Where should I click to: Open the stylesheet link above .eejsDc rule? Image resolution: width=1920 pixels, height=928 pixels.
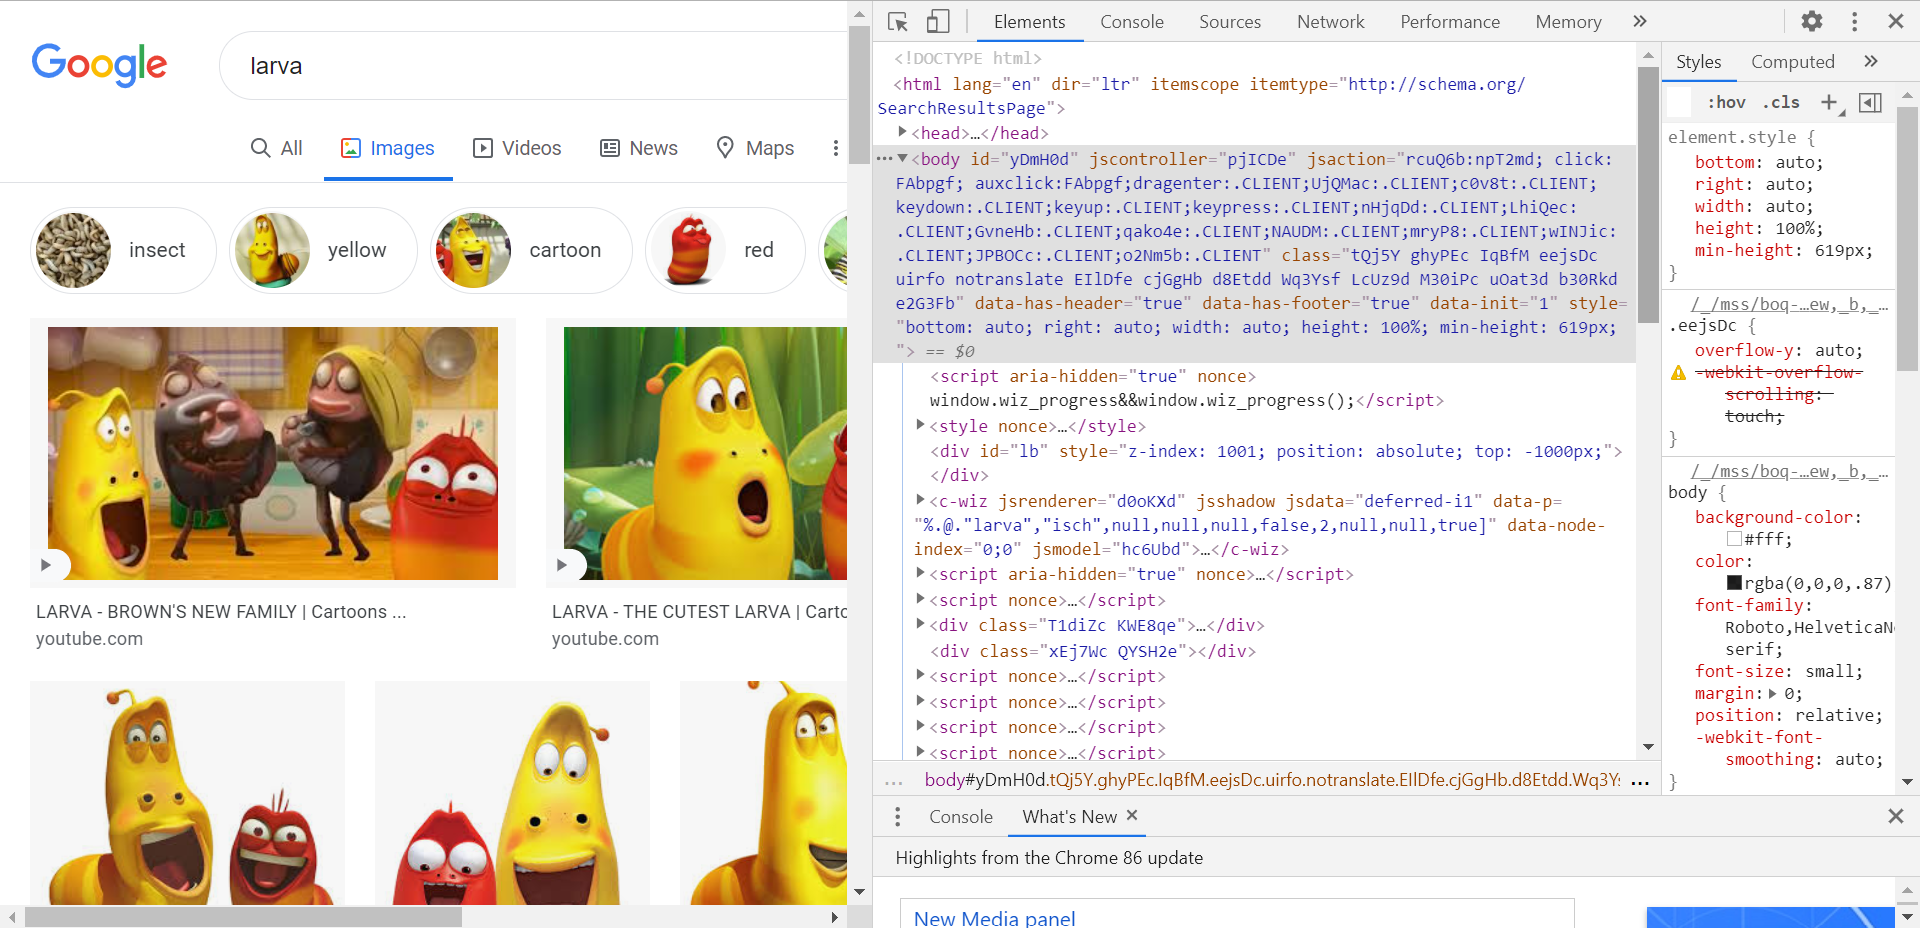(x=1789, y=304)
